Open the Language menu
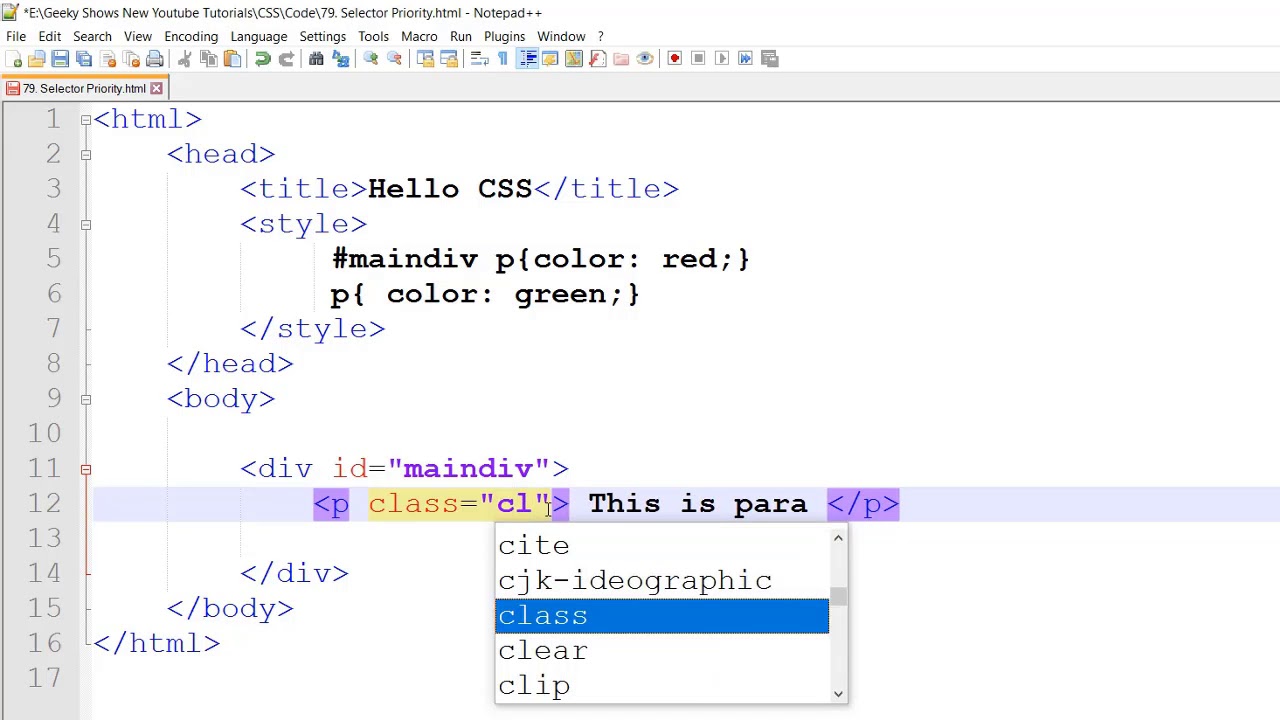Image resolution: width=1280 pixels, height=720 pixels. click(259, 37)
